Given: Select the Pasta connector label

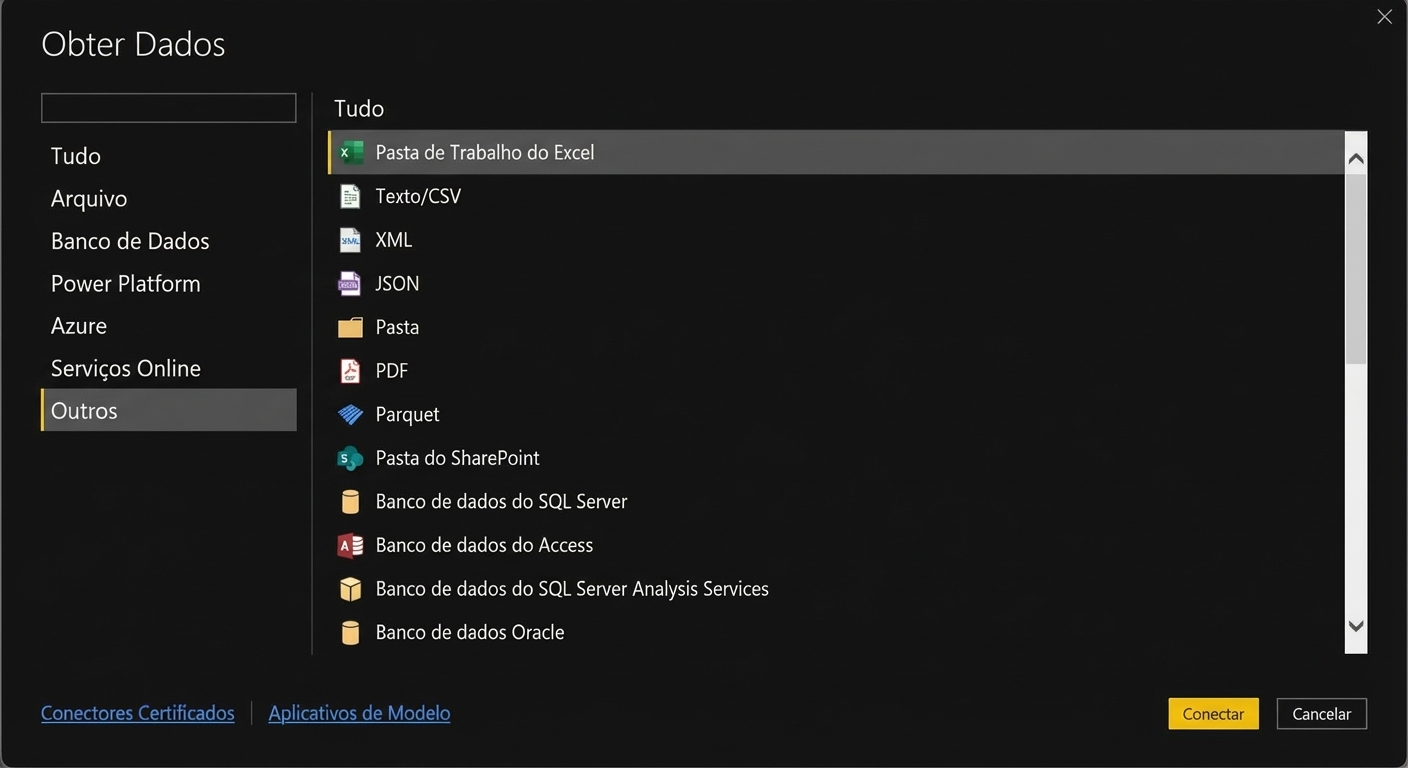Looking at the screenshot, I should click(397, 327).
